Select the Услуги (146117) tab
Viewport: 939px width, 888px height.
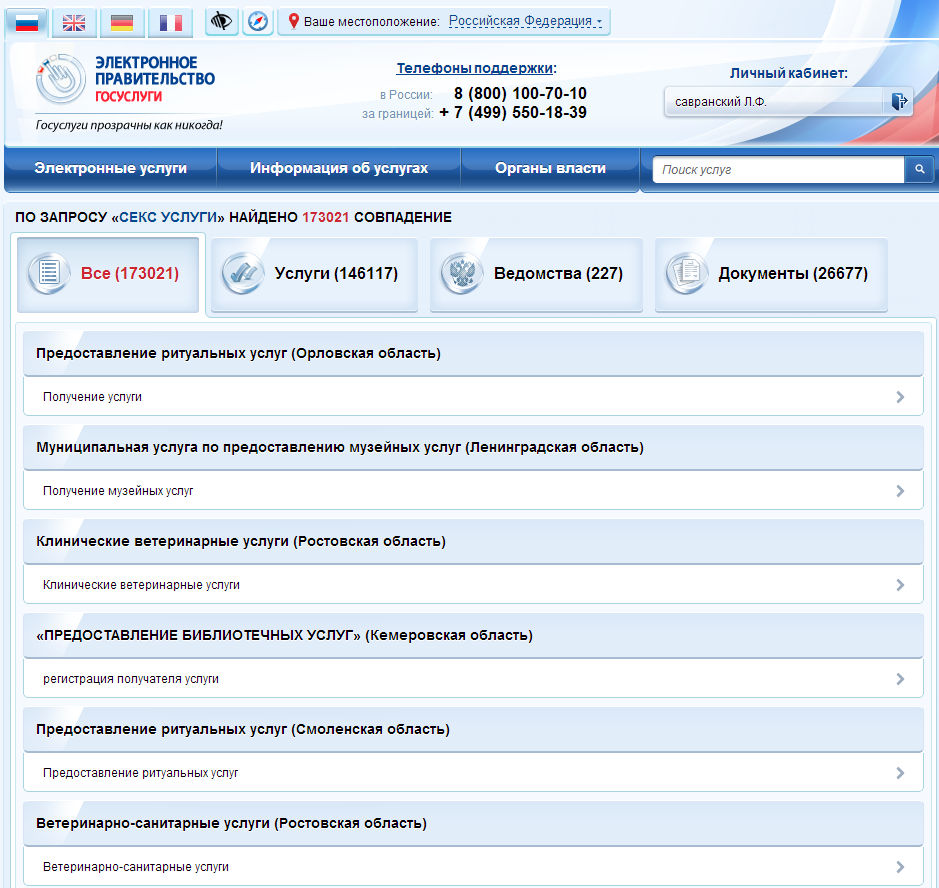pyautogui.click(x=314, y=274)
